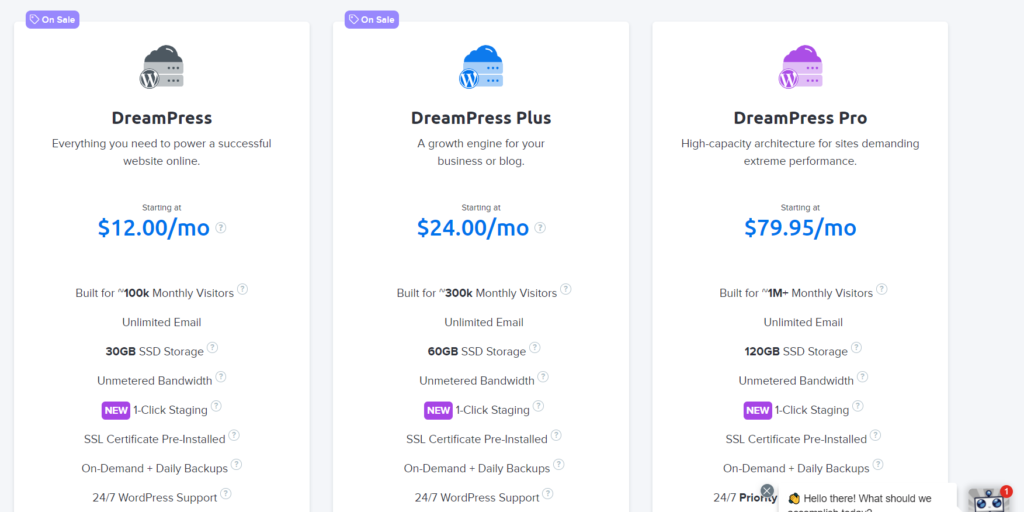Open Daily Backups help in DreamPress Plus card
This screenshot has height=512, width=1024.
558,464
